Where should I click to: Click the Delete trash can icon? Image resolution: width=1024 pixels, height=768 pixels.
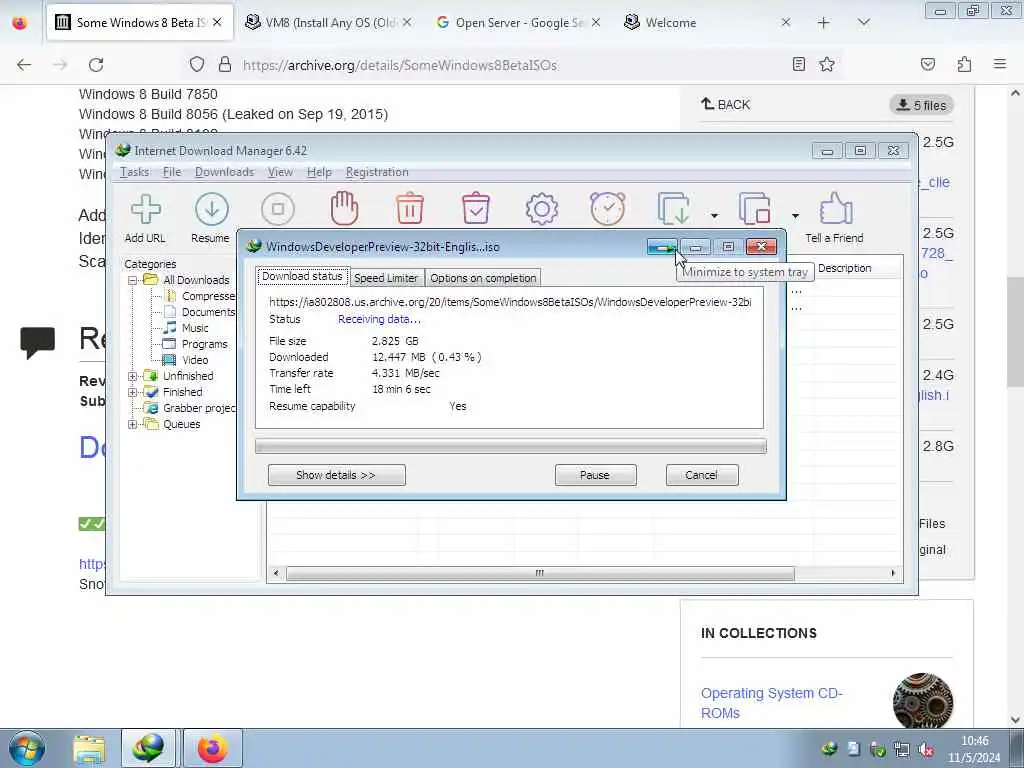tap(410, 208)
